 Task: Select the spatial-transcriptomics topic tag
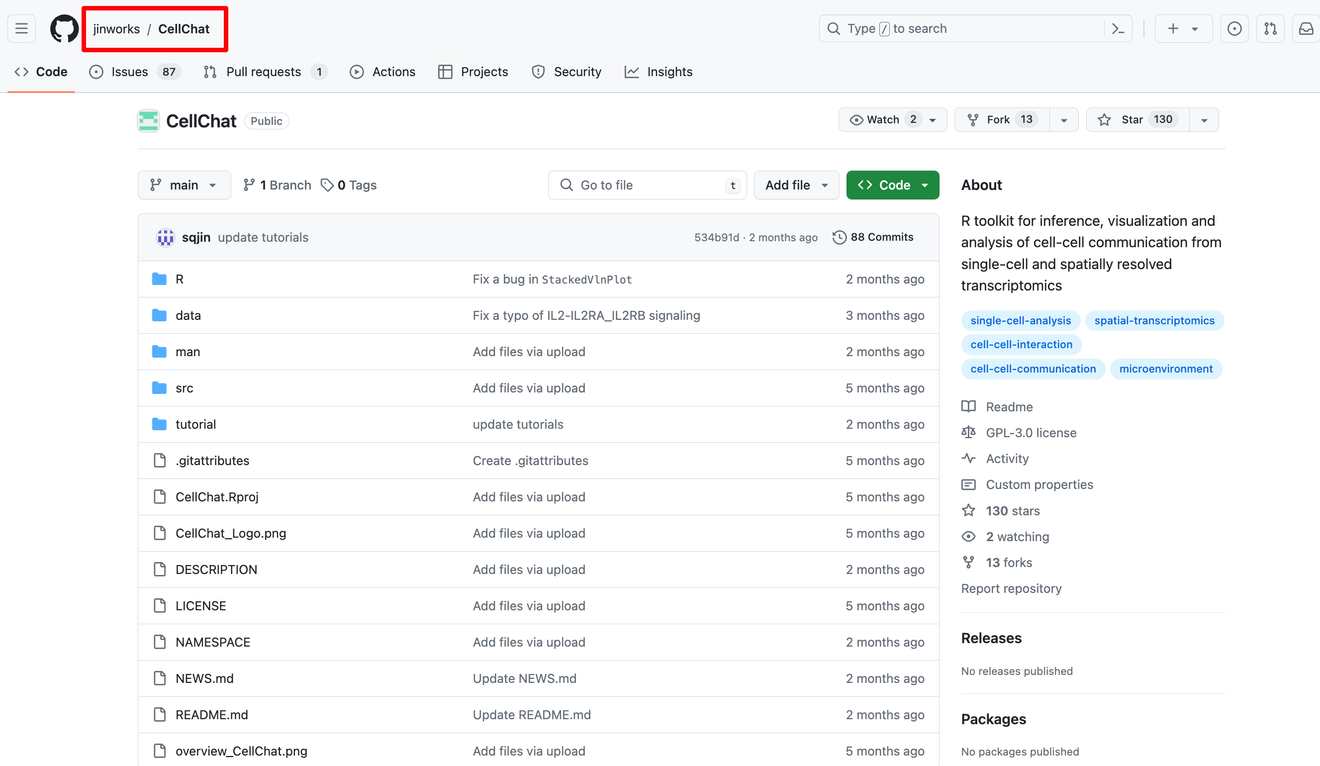(1154, 321)
